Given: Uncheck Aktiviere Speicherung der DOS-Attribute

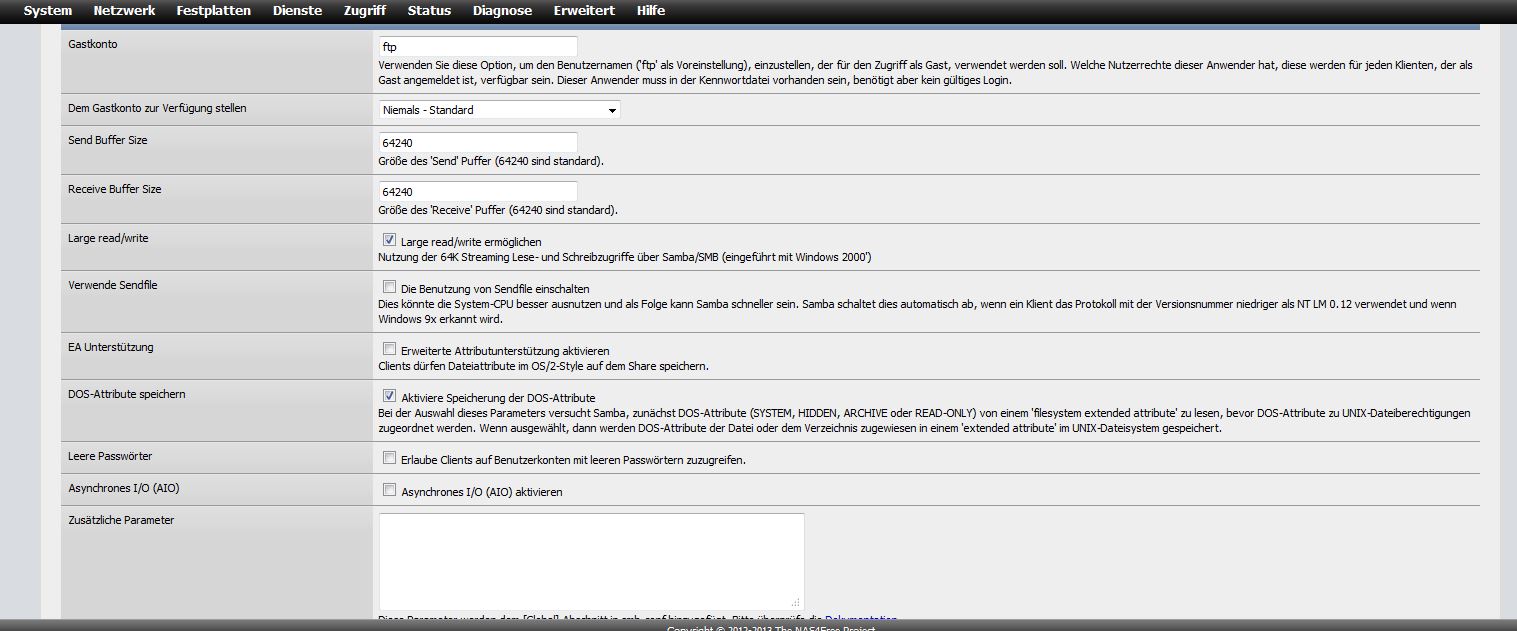Looking at the screenshot, I should [389, 397].
